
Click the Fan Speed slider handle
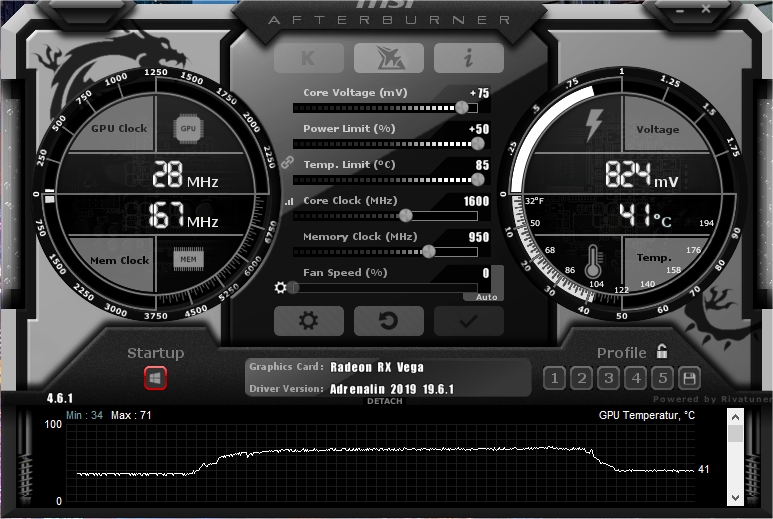point(294,287)
